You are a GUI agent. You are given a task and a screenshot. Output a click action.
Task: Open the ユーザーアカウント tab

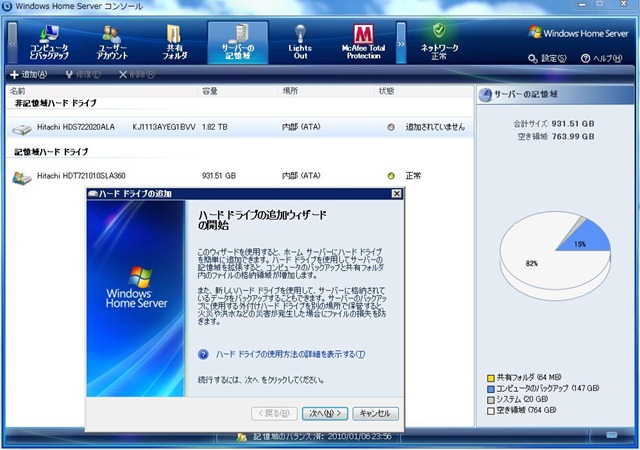112,42
